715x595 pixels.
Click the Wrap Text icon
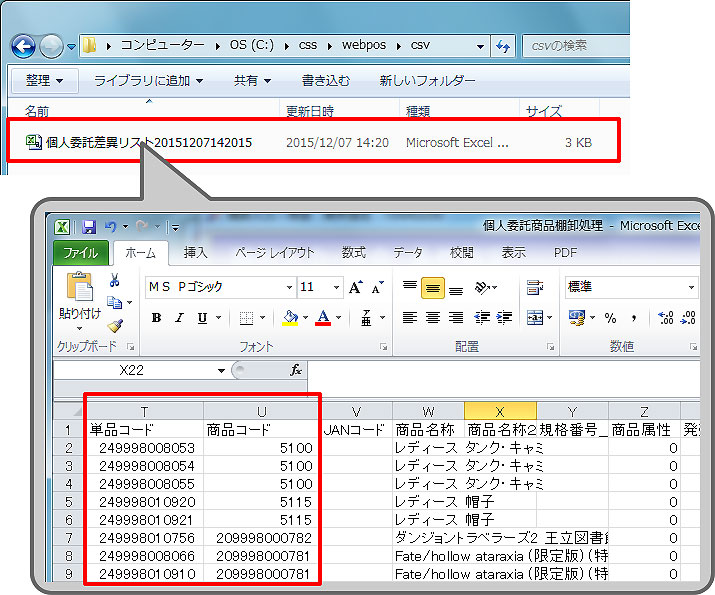(534, 288)
